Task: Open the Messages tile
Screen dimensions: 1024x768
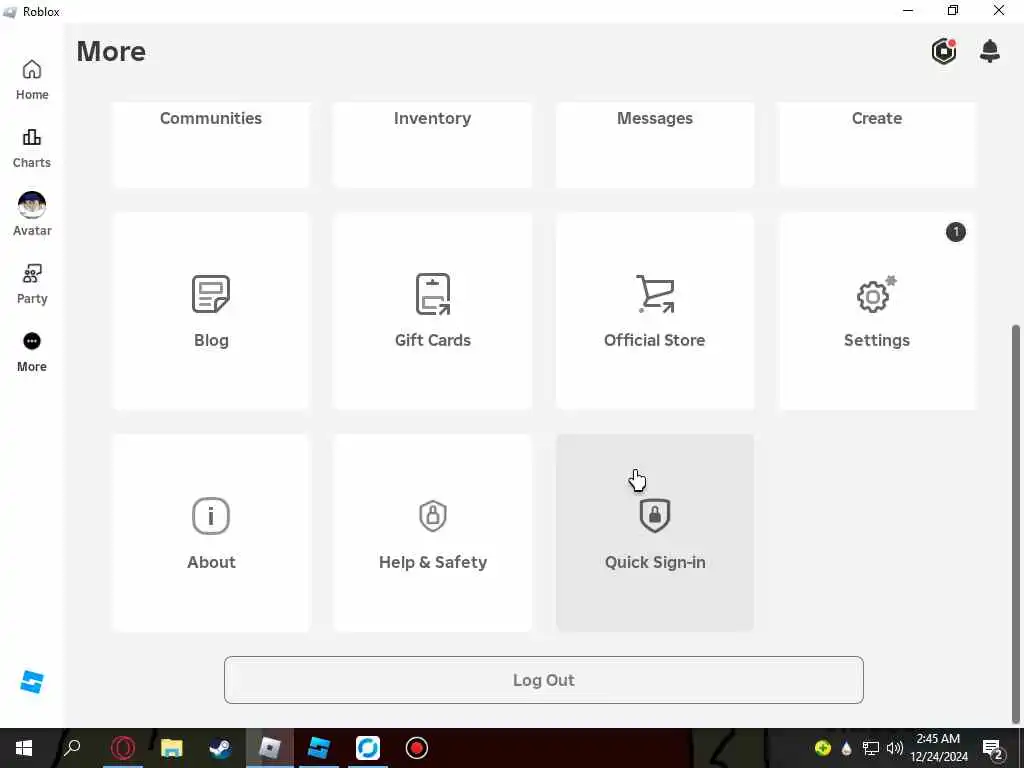Action: click(654, 144)
